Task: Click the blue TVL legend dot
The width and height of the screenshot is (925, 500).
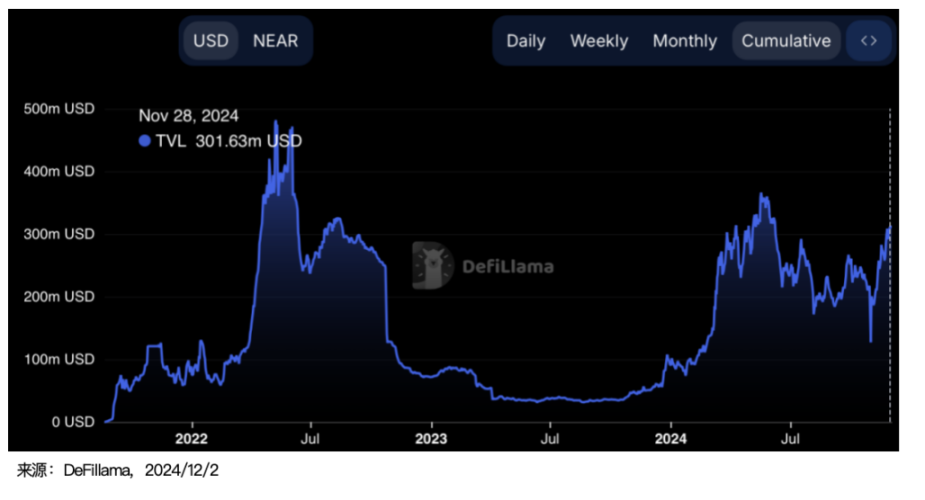Action: click(x=145, y=141)
